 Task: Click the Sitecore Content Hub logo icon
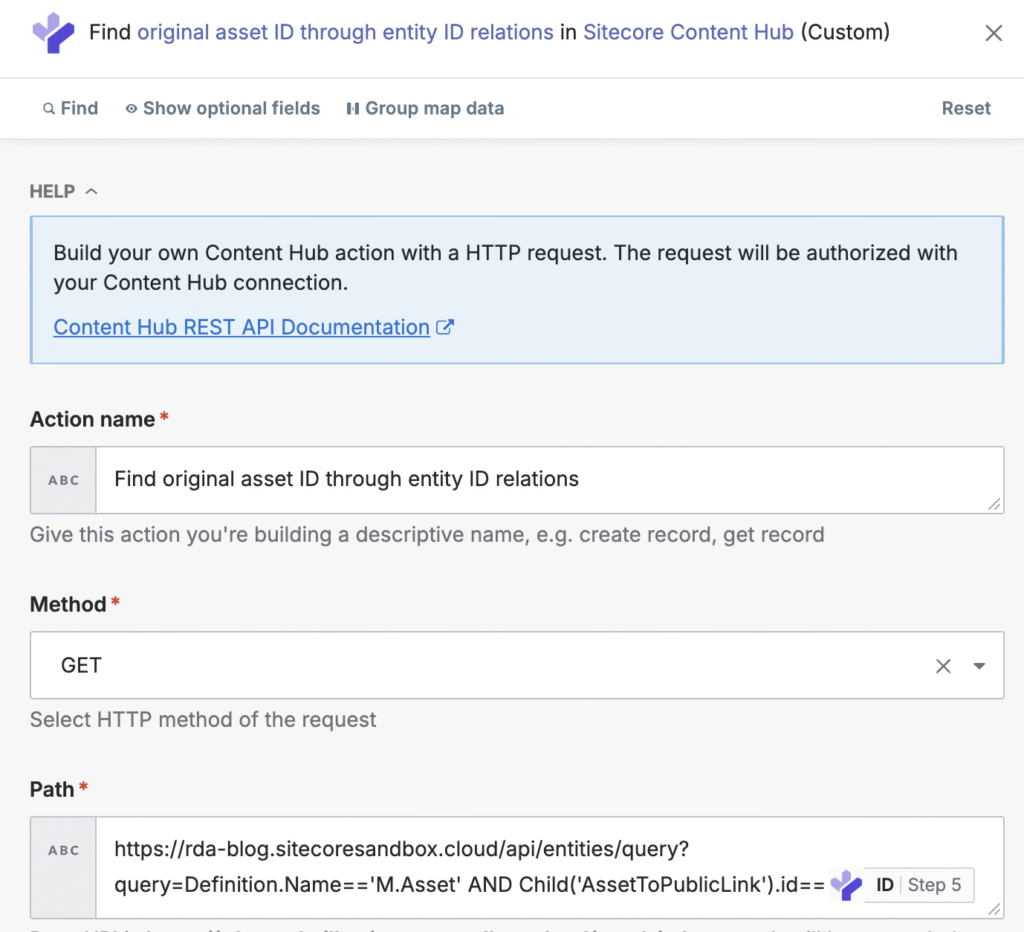(x=54, y=33)
